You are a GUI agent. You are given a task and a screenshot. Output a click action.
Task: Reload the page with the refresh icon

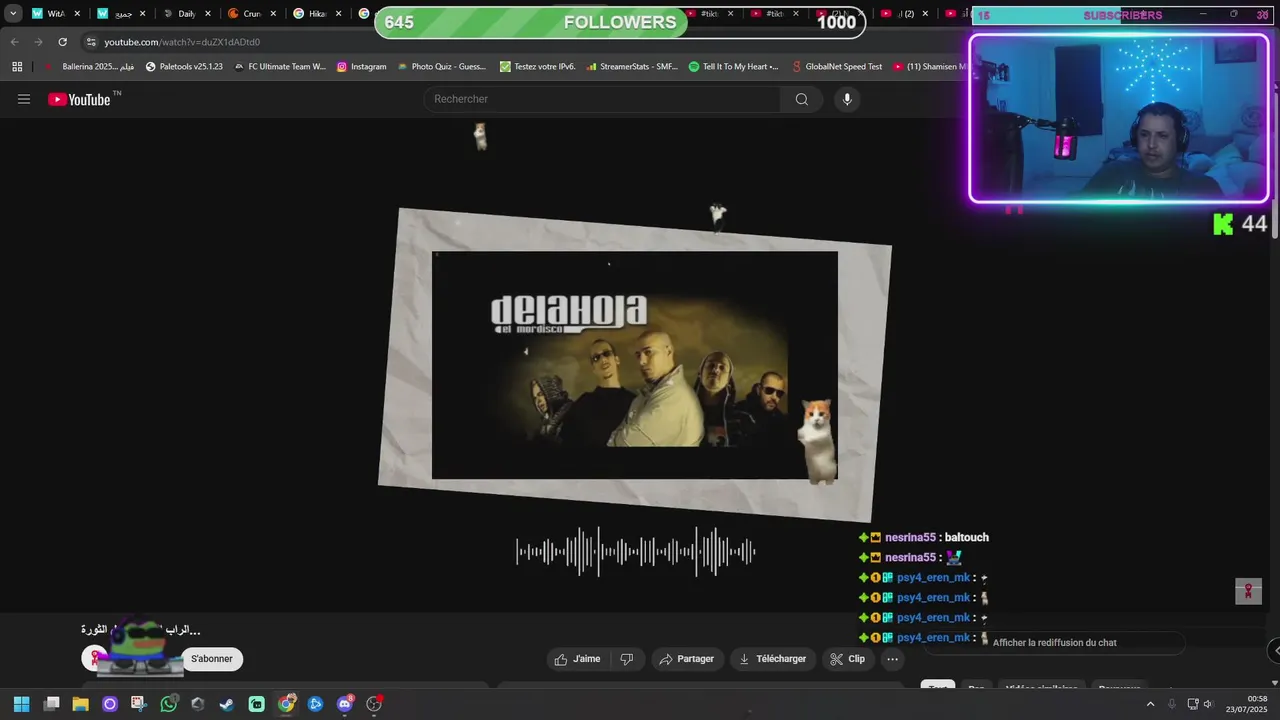click(x=62, y=42)
